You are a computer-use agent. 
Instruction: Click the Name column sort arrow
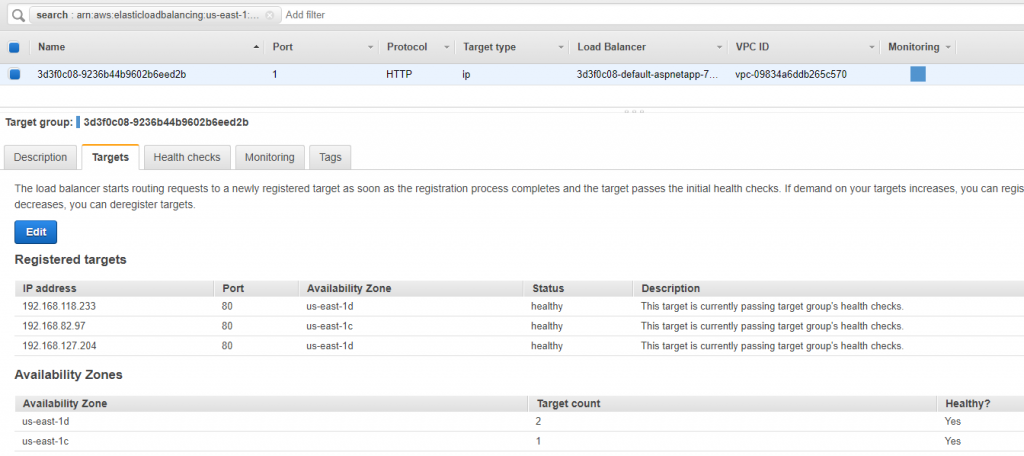255,48
